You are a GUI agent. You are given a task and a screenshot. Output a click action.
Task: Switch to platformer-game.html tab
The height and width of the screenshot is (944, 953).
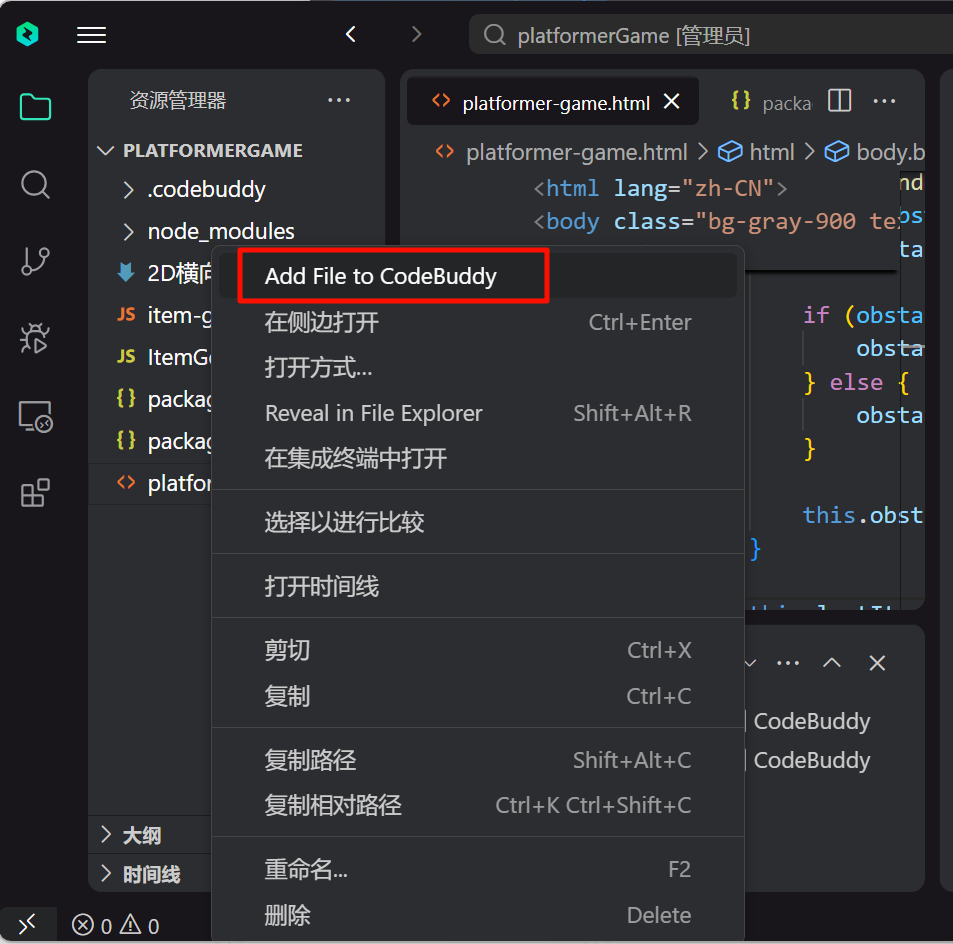pyautogui.click(x=555, y=103)
